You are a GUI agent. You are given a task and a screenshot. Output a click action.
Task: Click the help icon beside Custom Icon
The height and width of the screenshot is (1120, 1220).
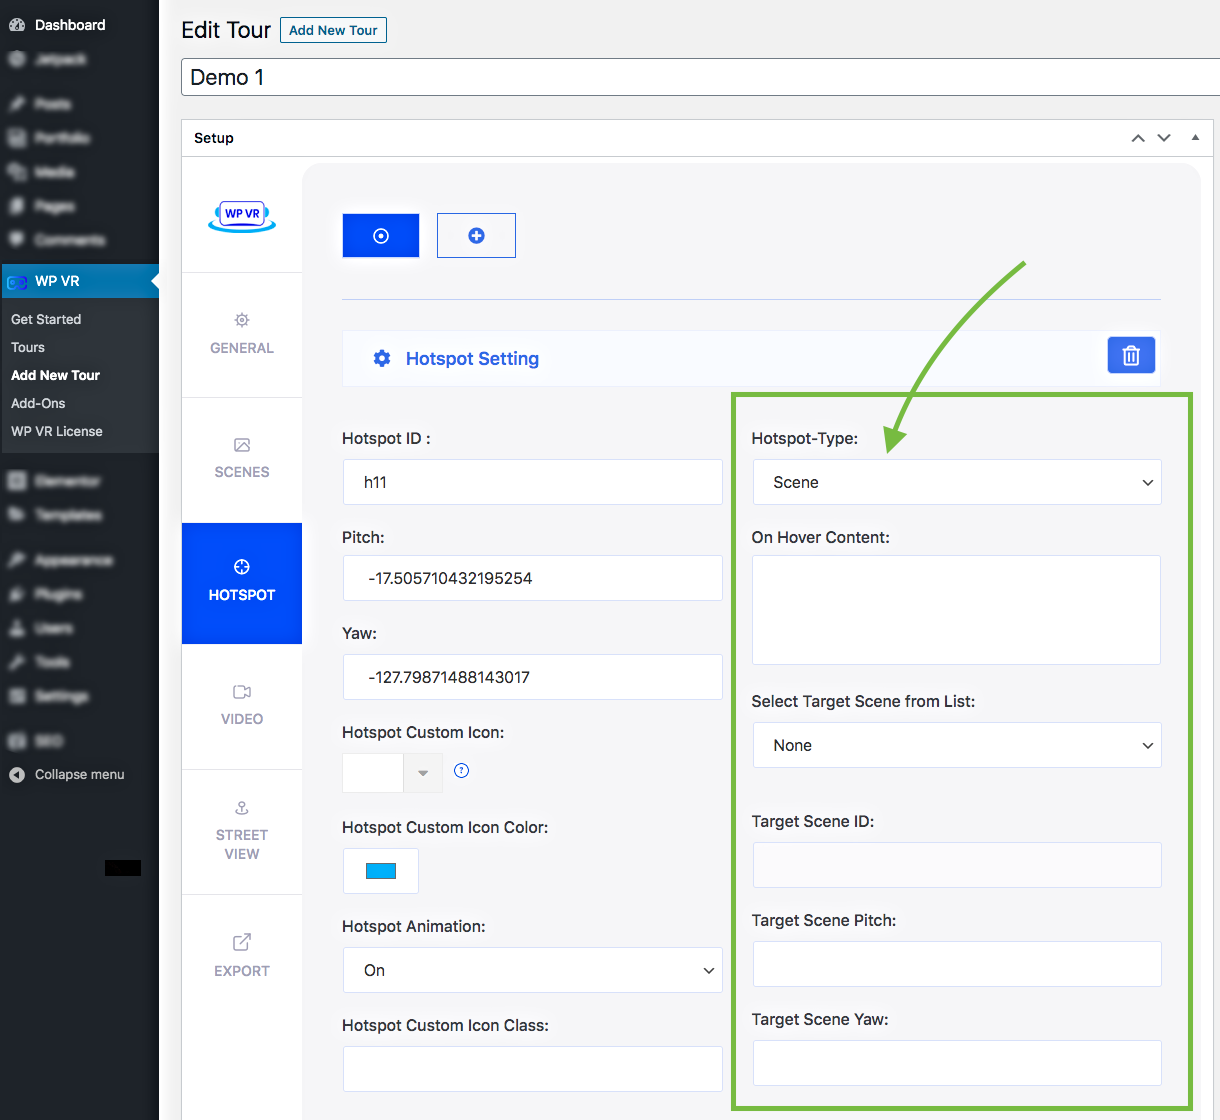pyautogui.click(x=461, y=770)
